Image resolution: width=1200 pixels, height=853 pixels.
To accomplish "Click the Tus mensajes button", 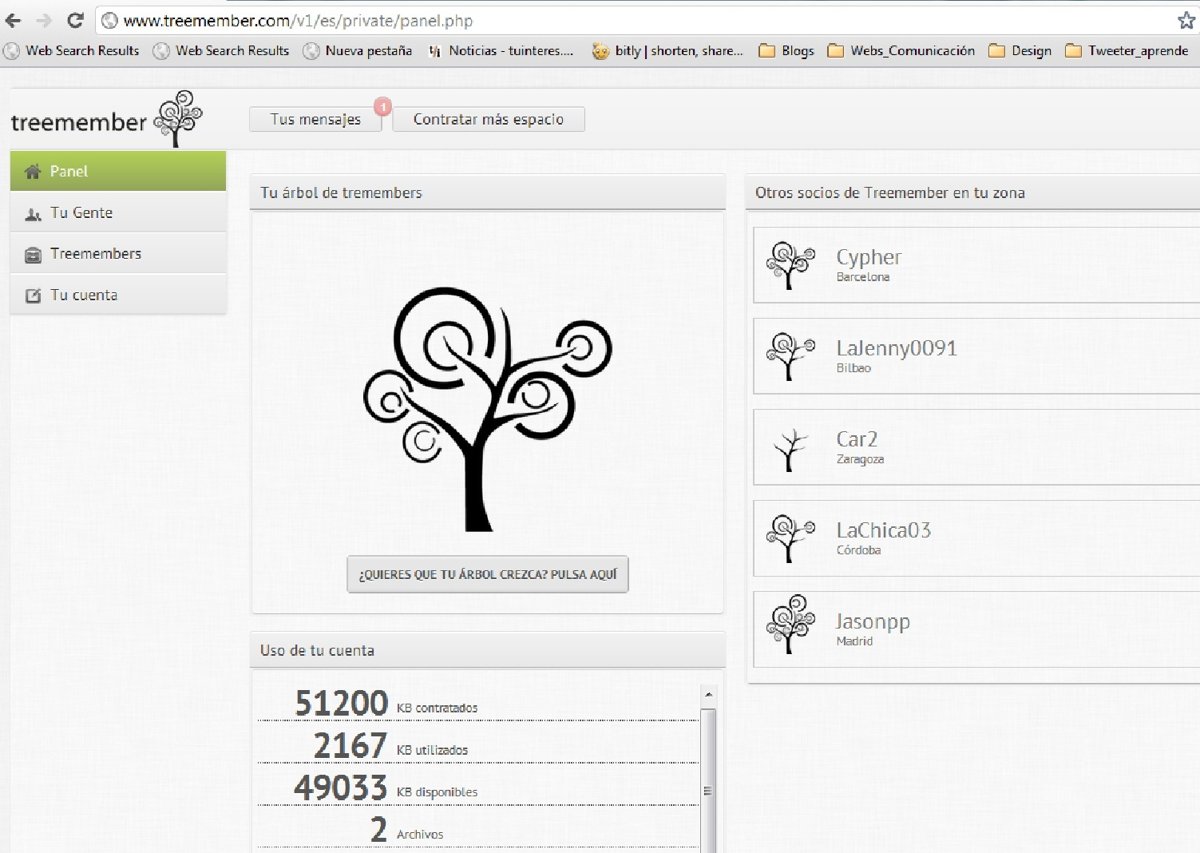I will (315, 120).
